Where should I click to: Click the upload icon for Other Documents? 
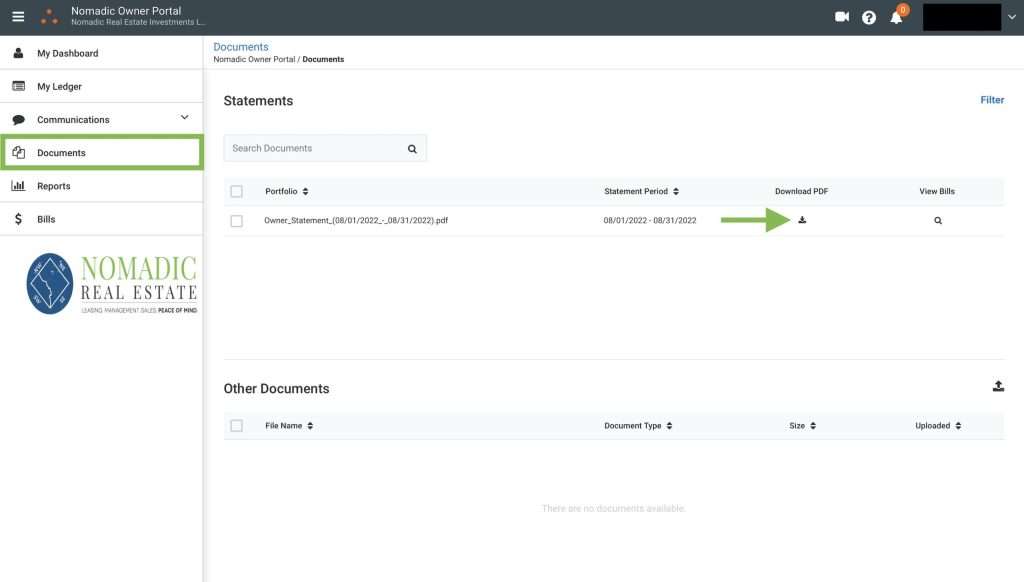(x=997, y=387)
